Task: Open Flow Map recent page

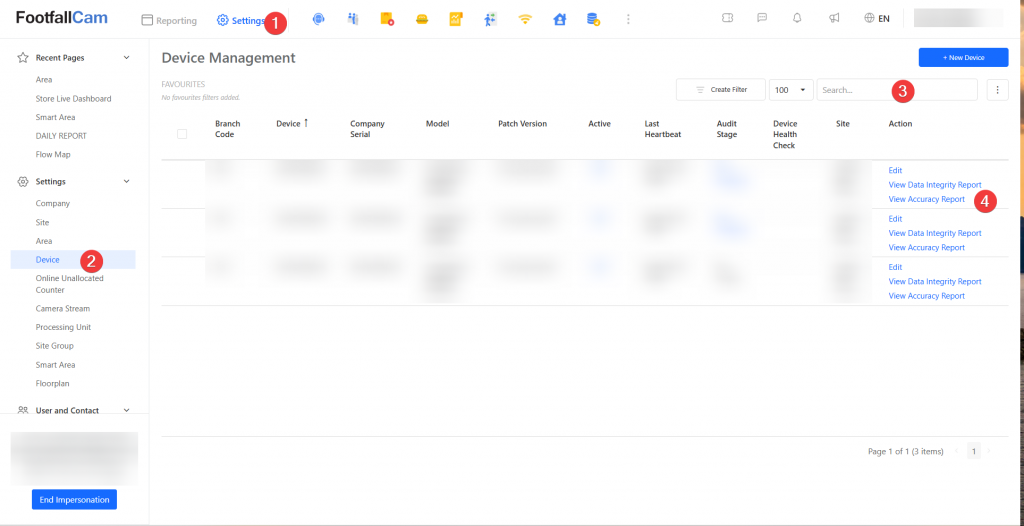Action: pos(53,155)
